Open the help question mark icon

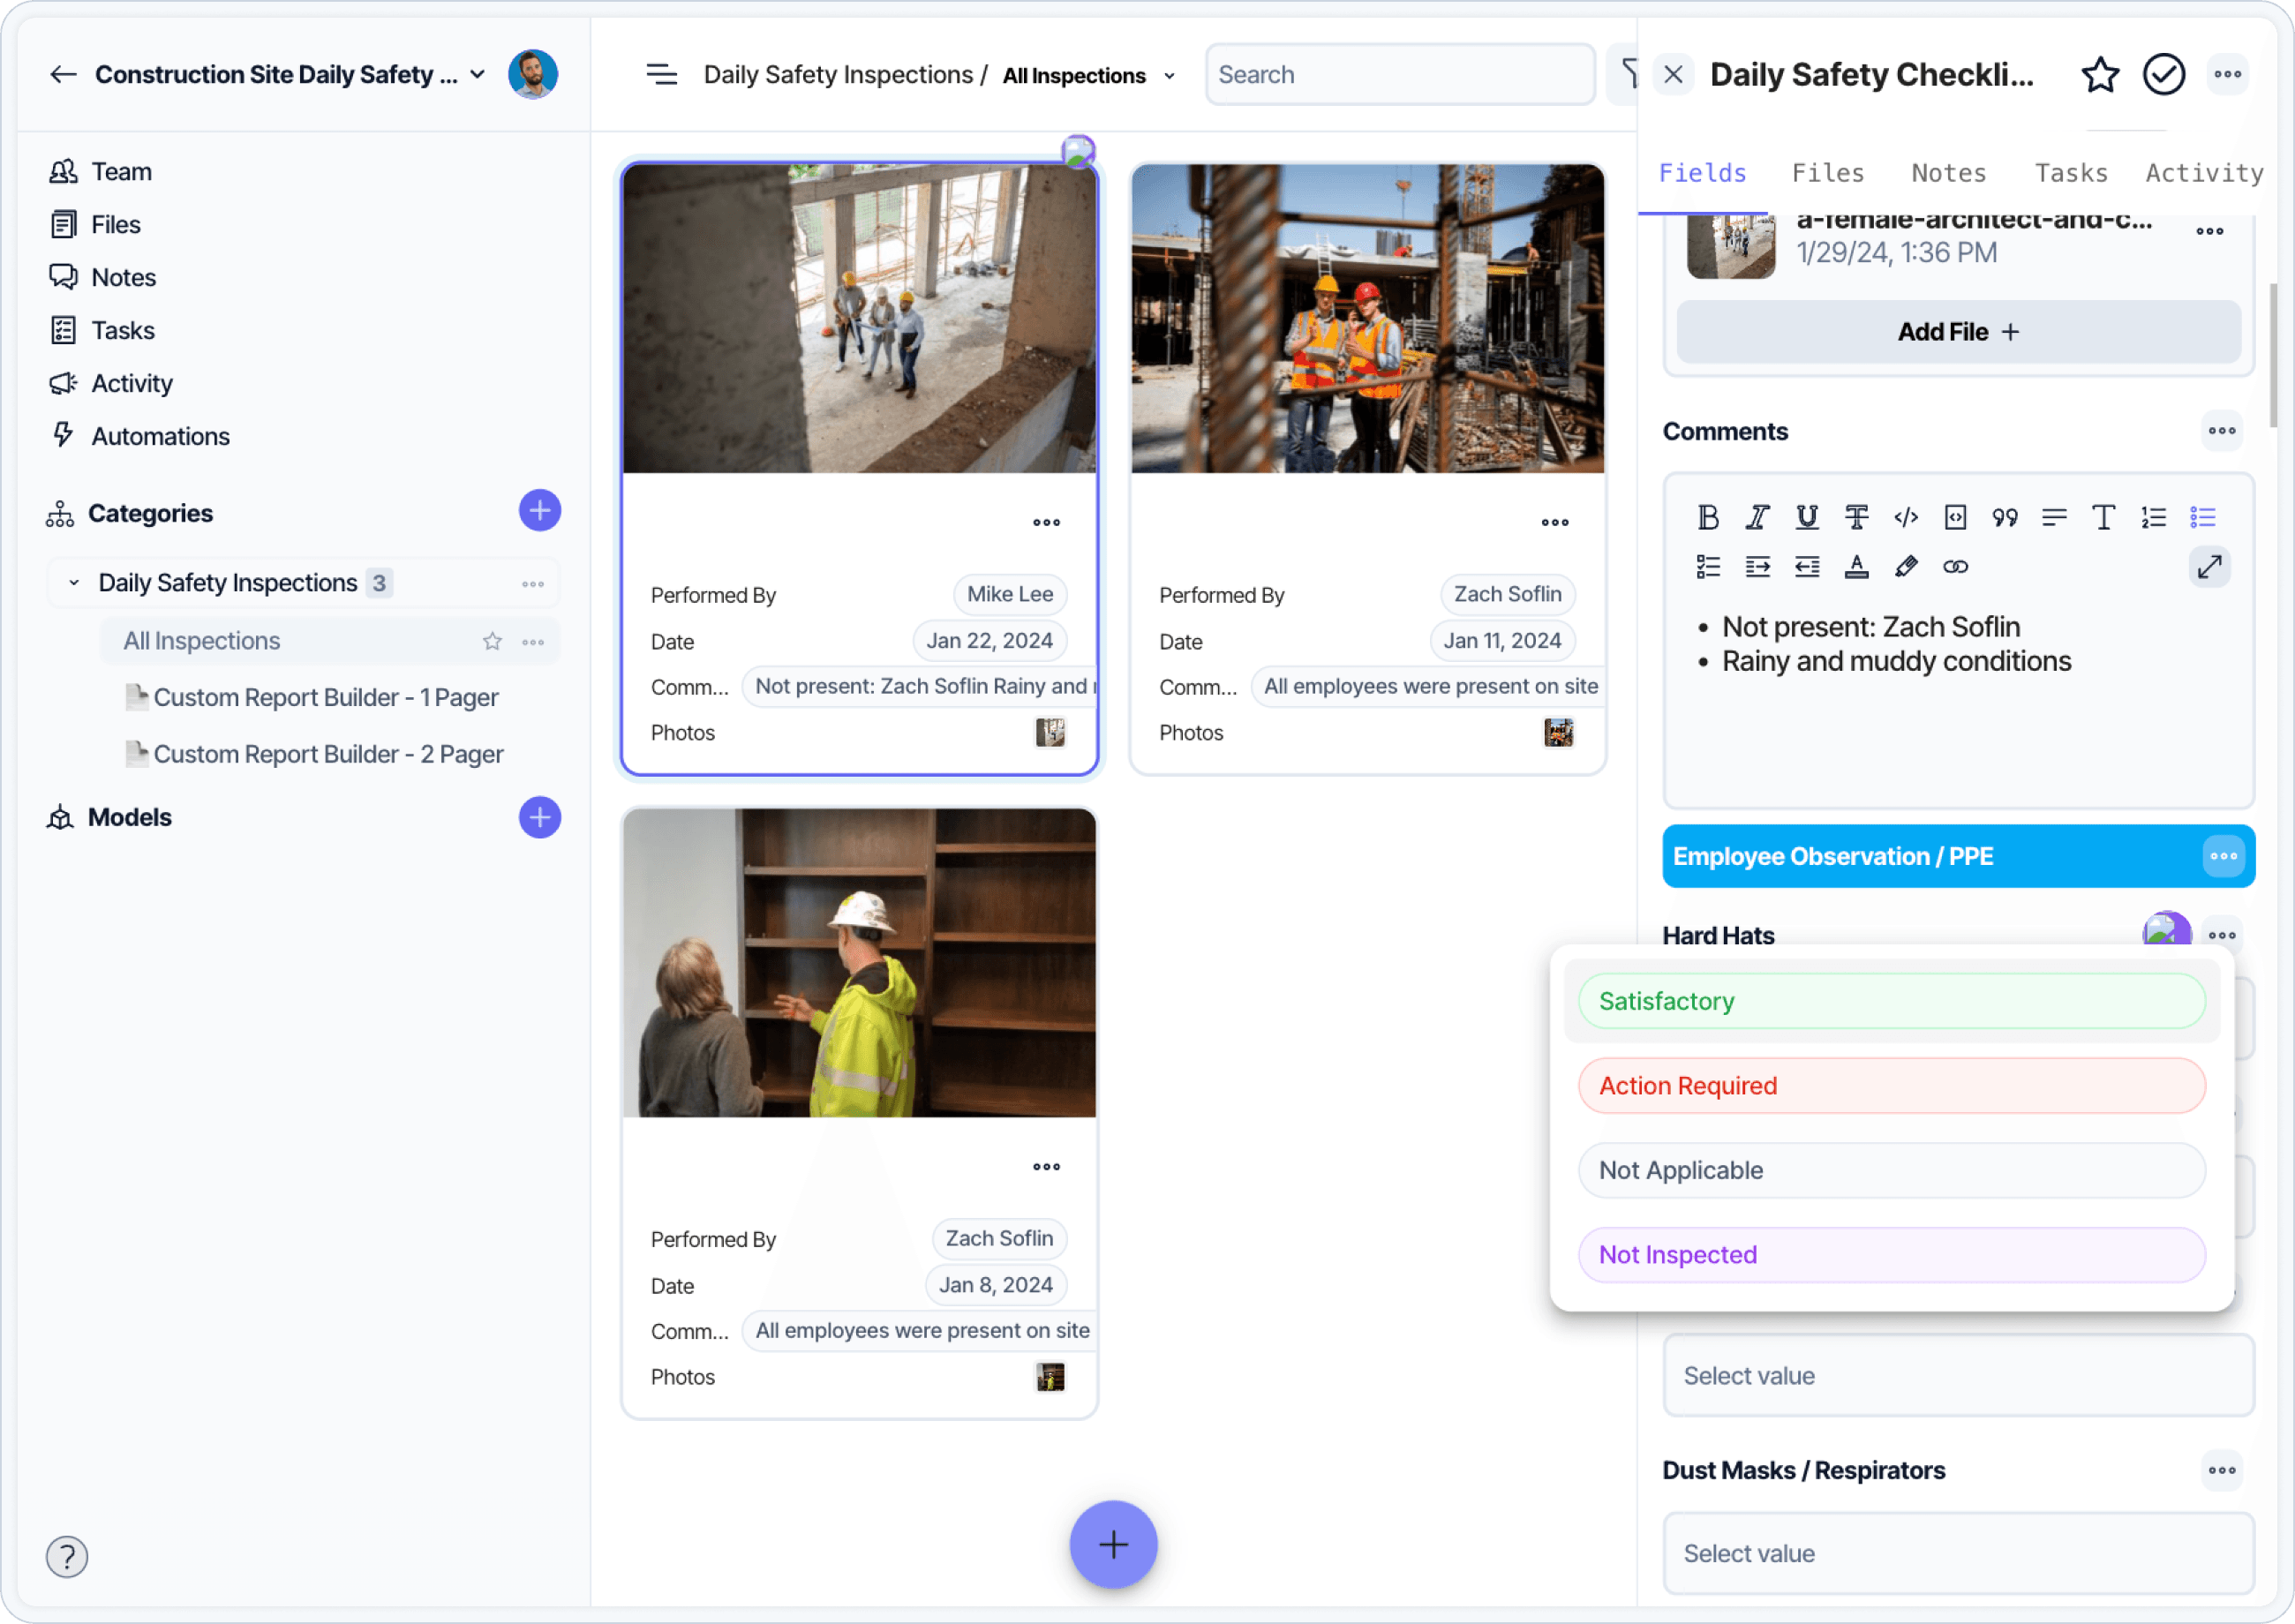[x=67, y=1556]
